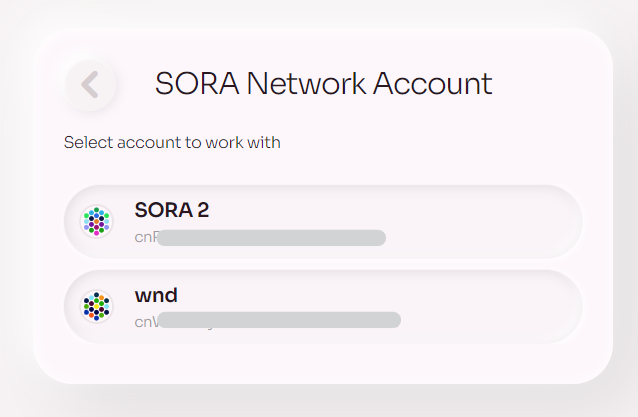The width and height of the screenshot is (638, 417).
Task: Click the masked address starting with cnF
Action: click(x=260, y=238)
